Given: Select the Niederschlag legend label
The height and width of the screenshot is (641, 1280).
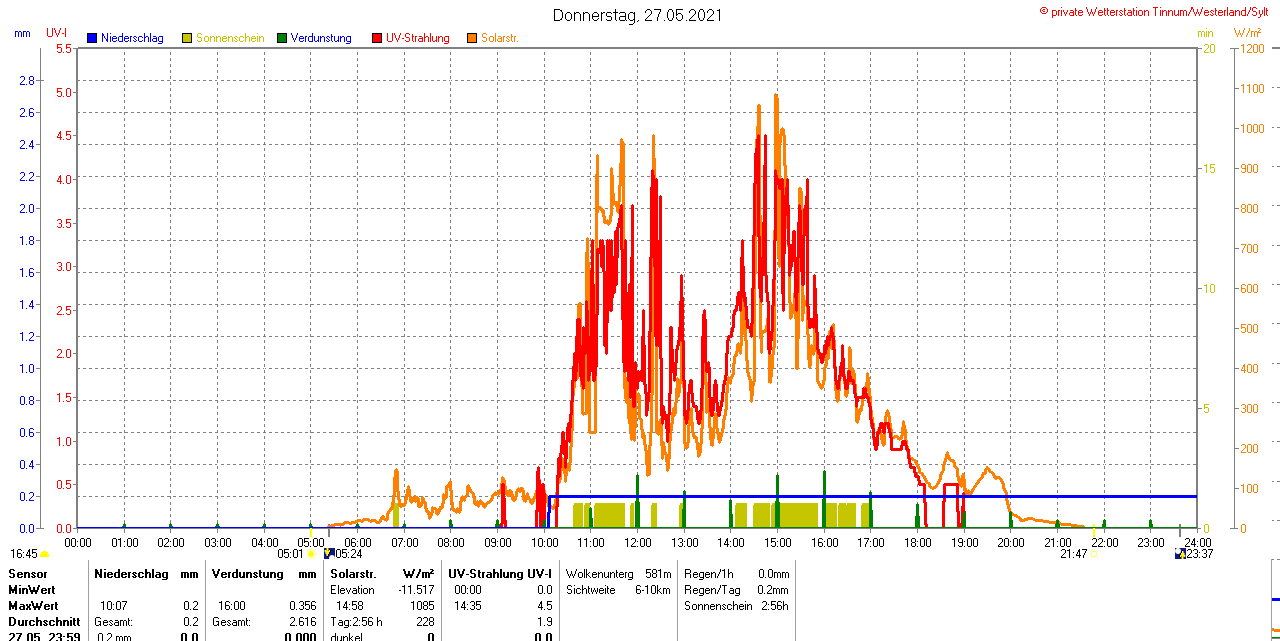Looking at the screenshot, I should pos(131,38).
